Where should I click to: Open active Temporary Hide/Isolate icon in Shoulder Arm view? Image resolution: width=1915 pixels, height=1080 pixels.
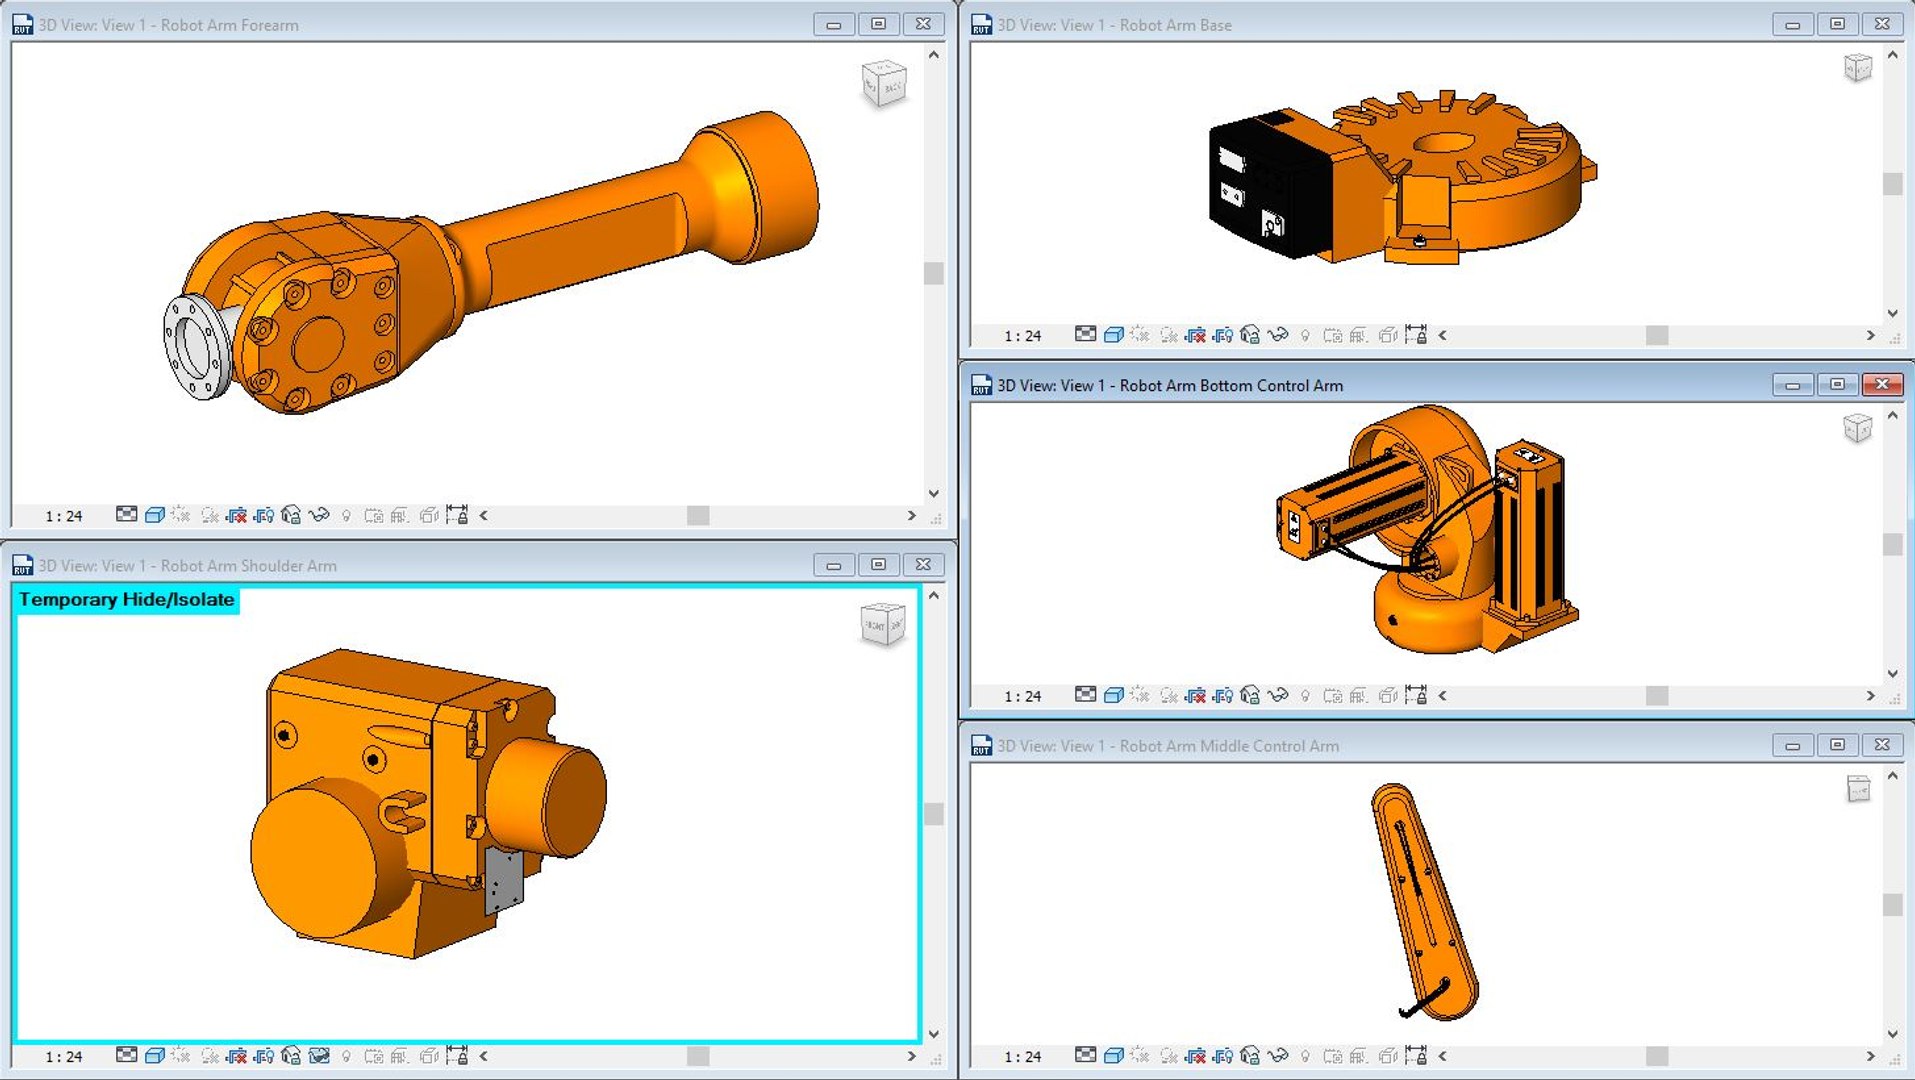point(319,1055)
